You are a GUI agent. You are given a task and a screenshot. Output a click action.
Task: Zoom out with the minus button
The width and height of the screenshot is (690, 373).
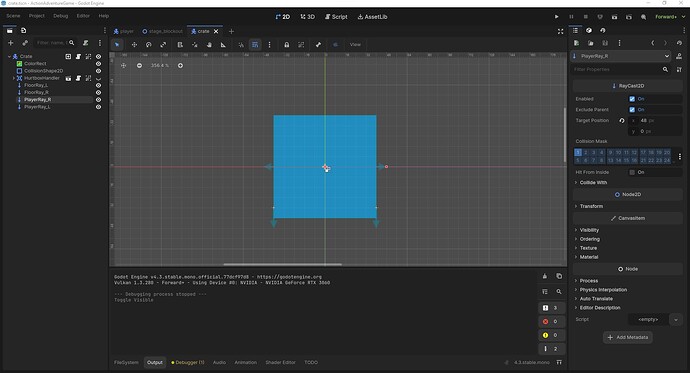[139, 66]
